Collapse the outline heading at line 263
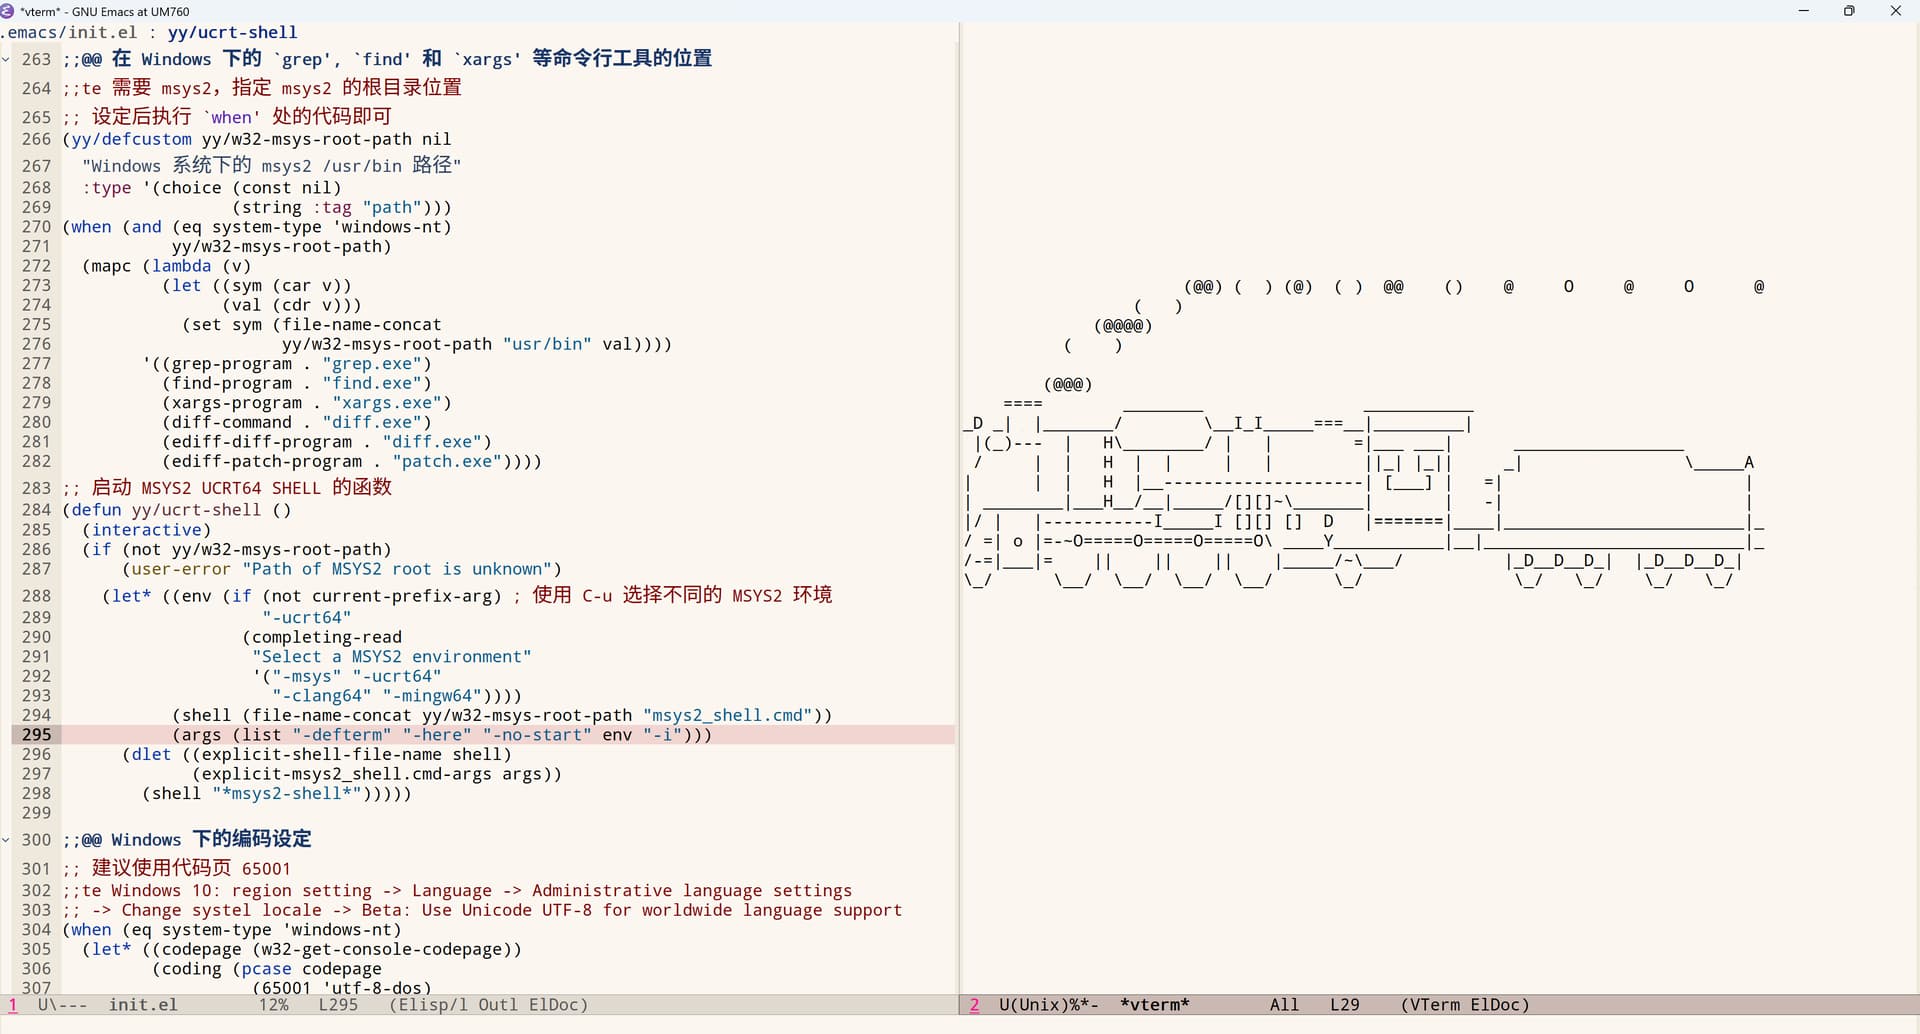This screenshot has height=1034, width=1920. (6, 60)
